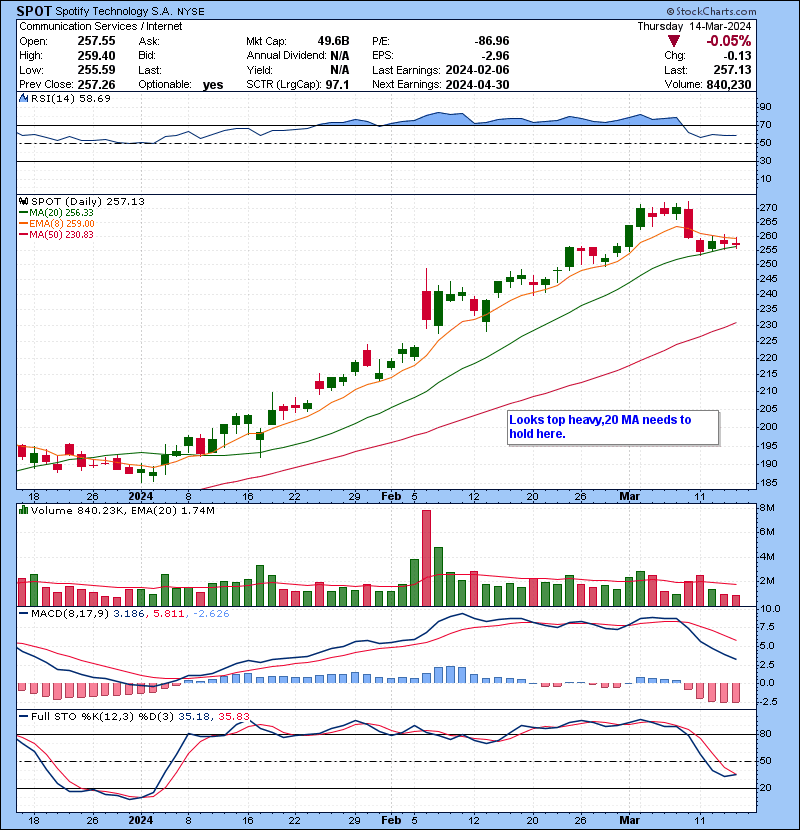Click the date Thursday 14-Mar-2024

[694, 26]
